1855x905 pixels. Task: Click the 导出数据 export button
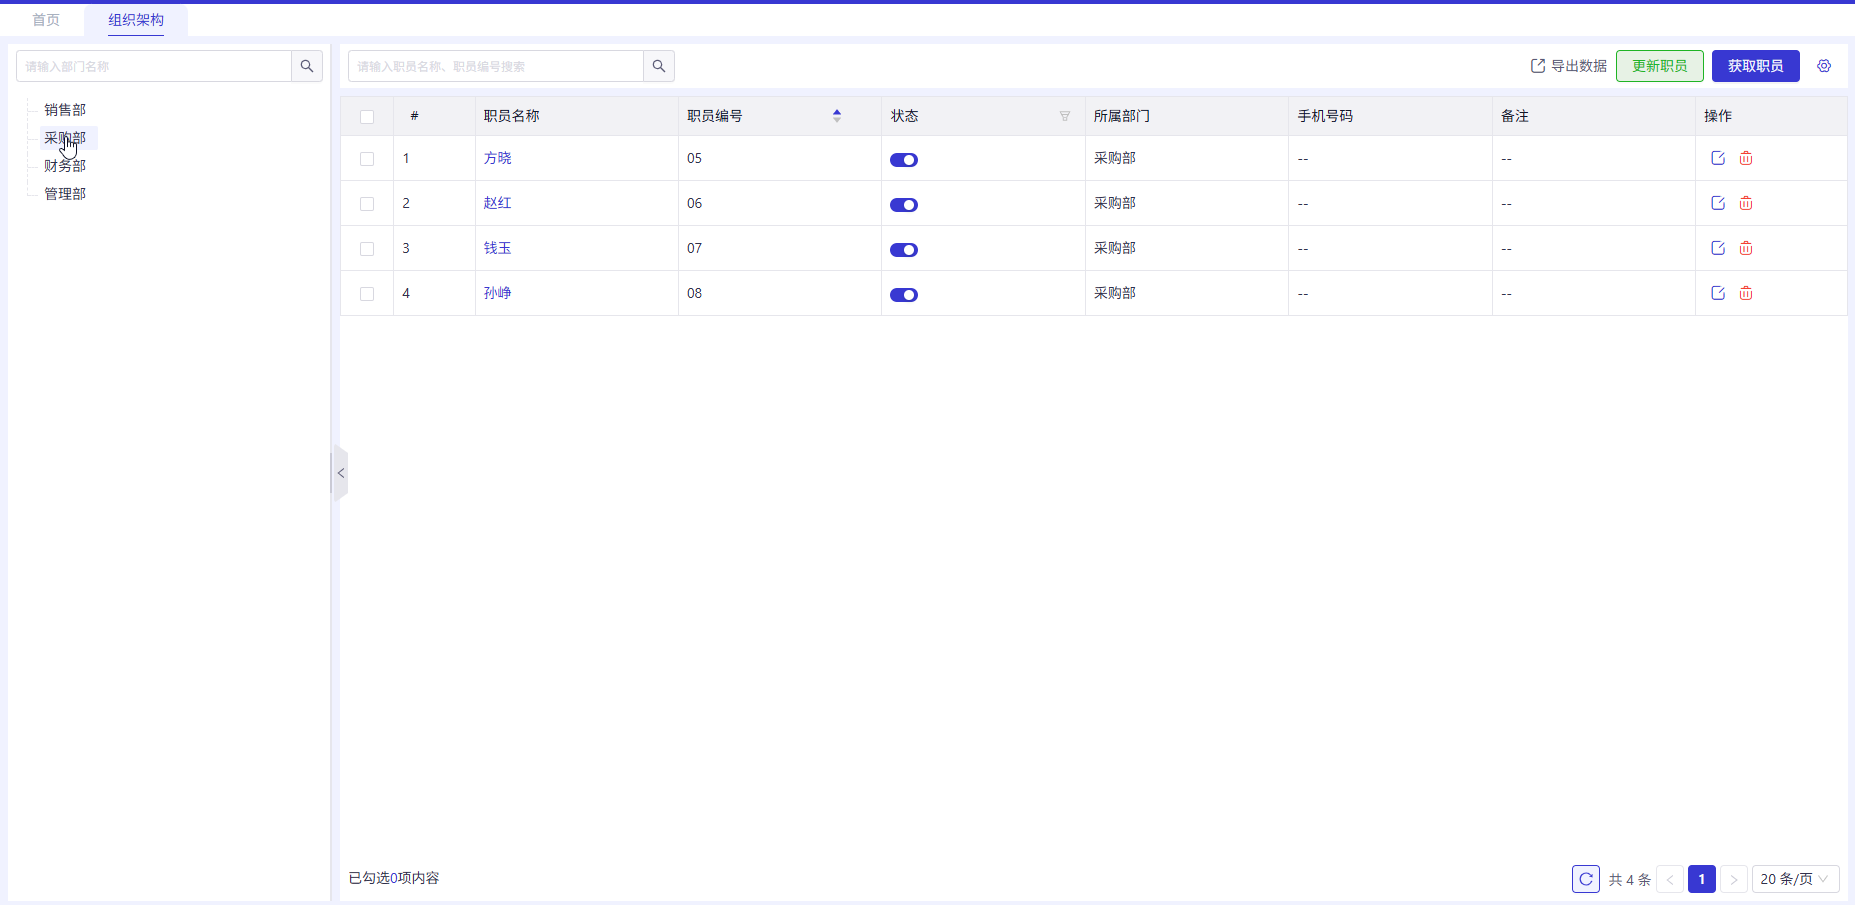[x=1569, y=66]
